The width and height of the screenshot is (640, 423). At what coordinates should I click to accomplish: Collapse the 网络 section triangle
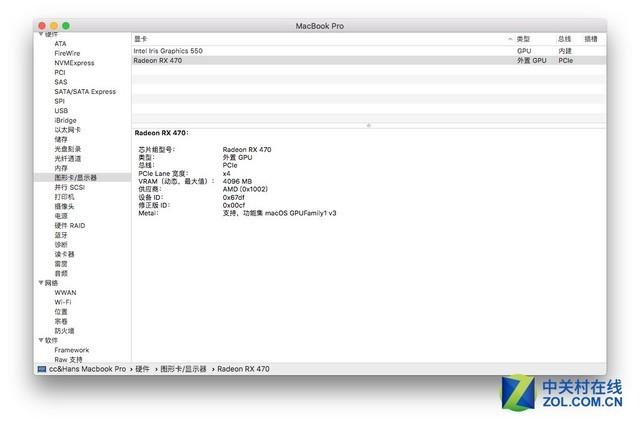41,283
